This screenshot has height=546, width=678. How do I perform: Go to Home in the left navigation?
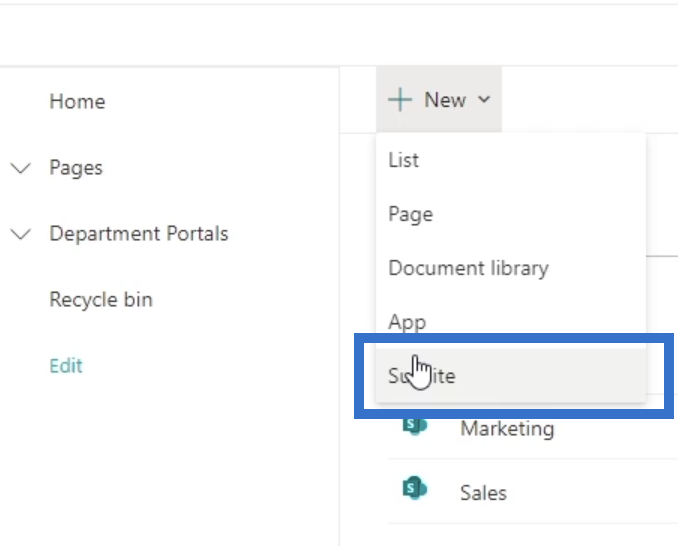[77, 102]
